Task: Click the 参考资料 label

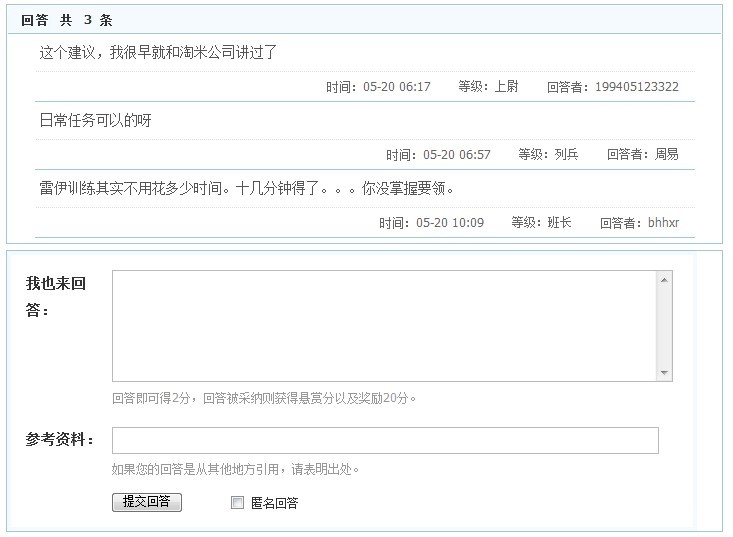Action: click(59, 439)
